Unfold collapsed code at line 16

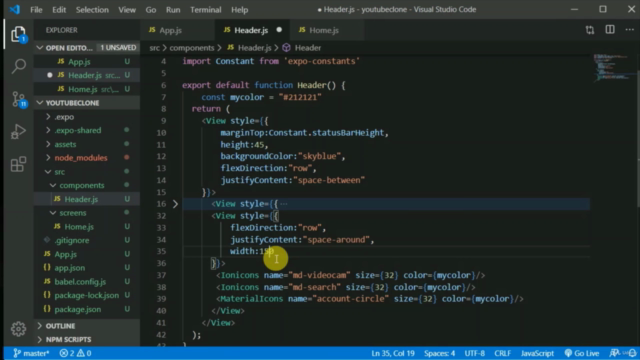click(175, 204)
